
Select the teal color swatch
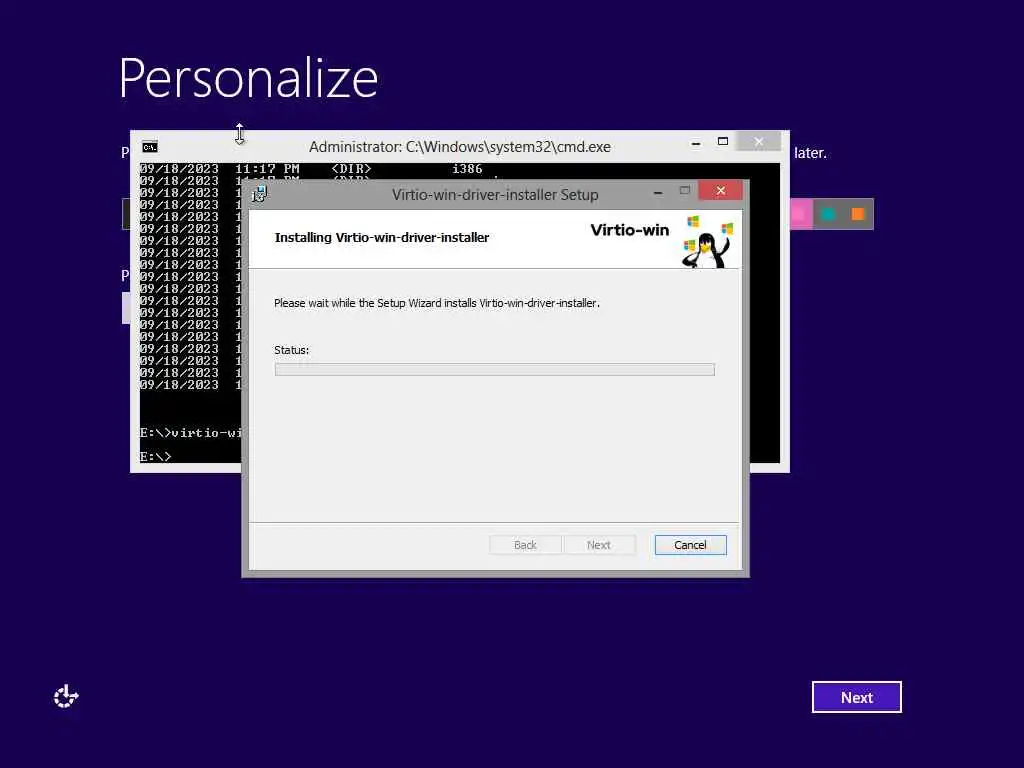pyautogui.click(x=828, y=214)
